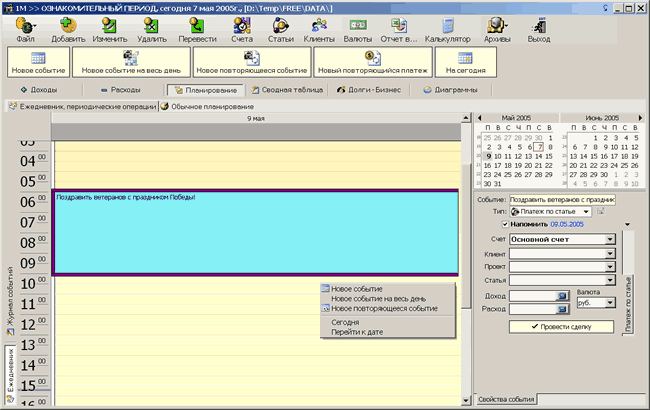Click the reminder date 09.05.2005 link
This screenshot has height=410, width=650.
pos(567,224)
